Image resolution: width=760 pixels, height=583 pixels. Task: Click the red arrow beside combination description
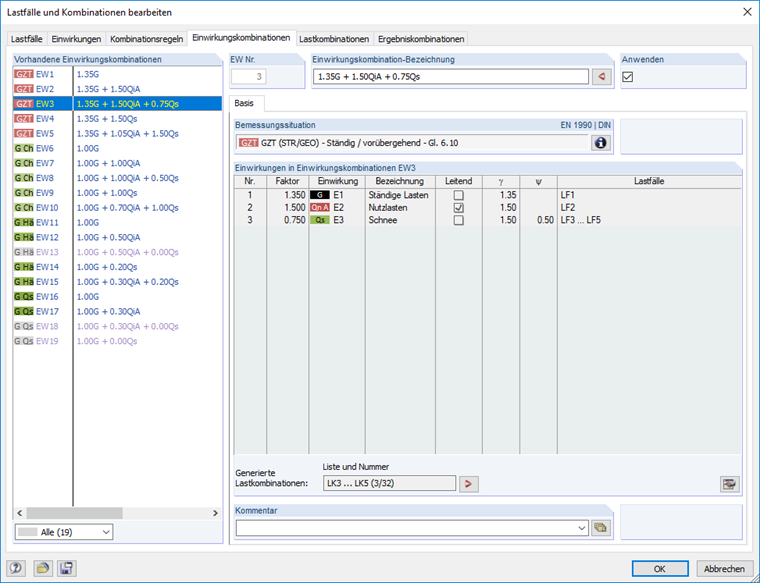coord(602,77)
